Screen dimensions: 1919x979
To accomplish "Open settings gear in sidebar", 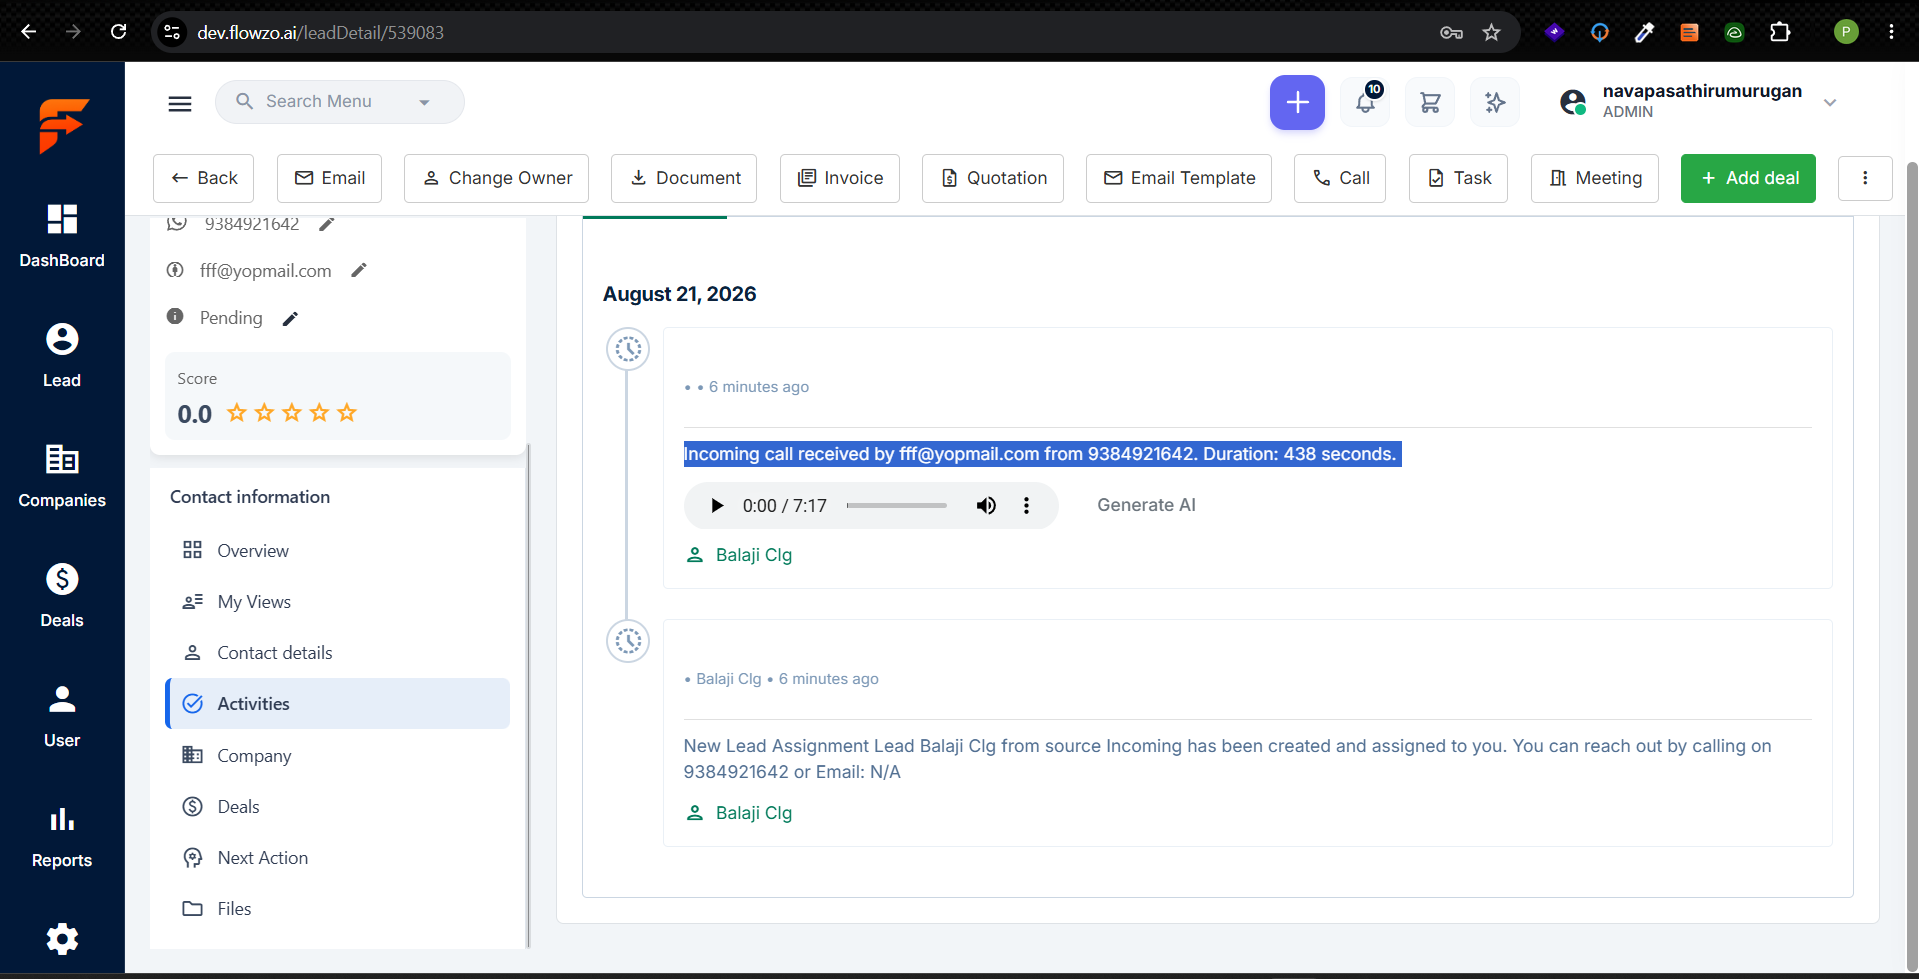I will [x=62, y=938].
